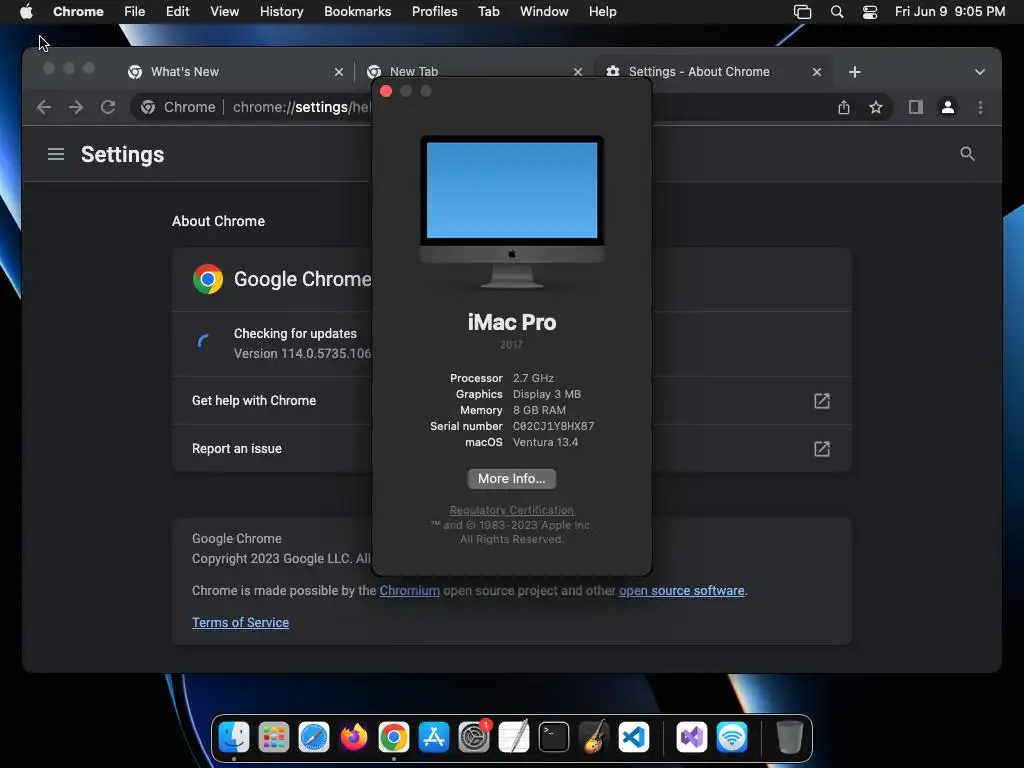Image resolution: width=1024 pixels, height=768 pixels.
Task: Close the New Tab tab
Action: pyautogui.click(x=577, y=71)
